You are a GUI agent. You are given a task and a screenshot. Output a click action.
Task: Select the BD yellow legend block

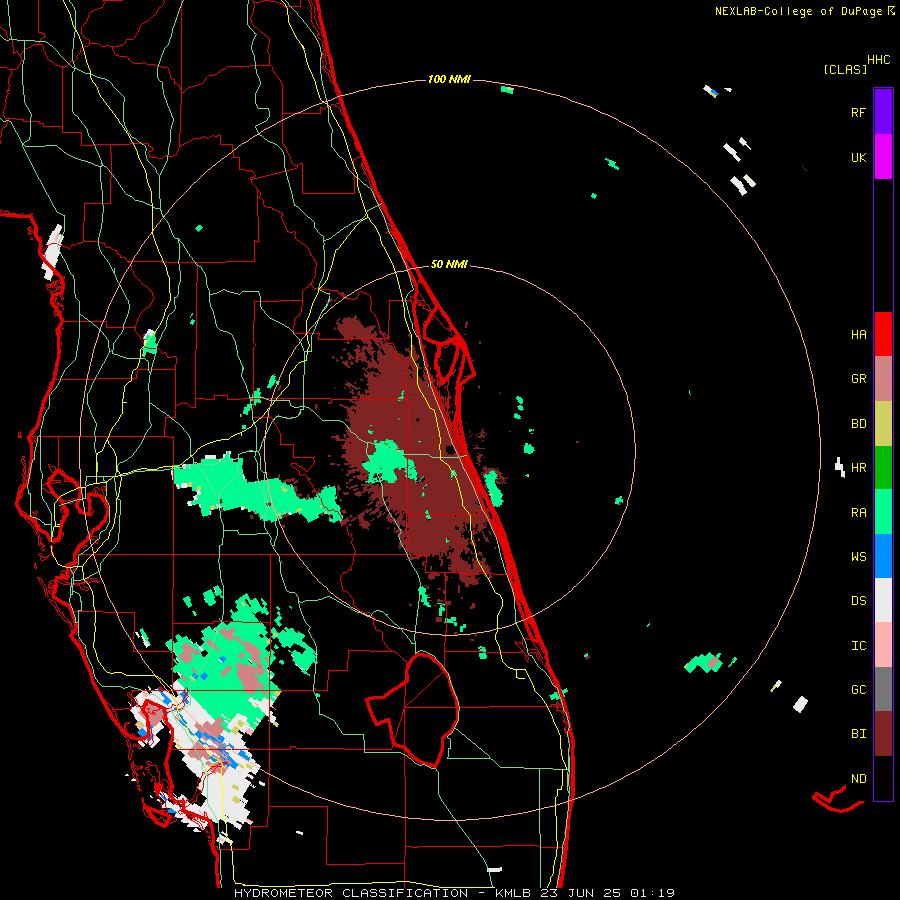pyautogui.click(x=883, y=423)
